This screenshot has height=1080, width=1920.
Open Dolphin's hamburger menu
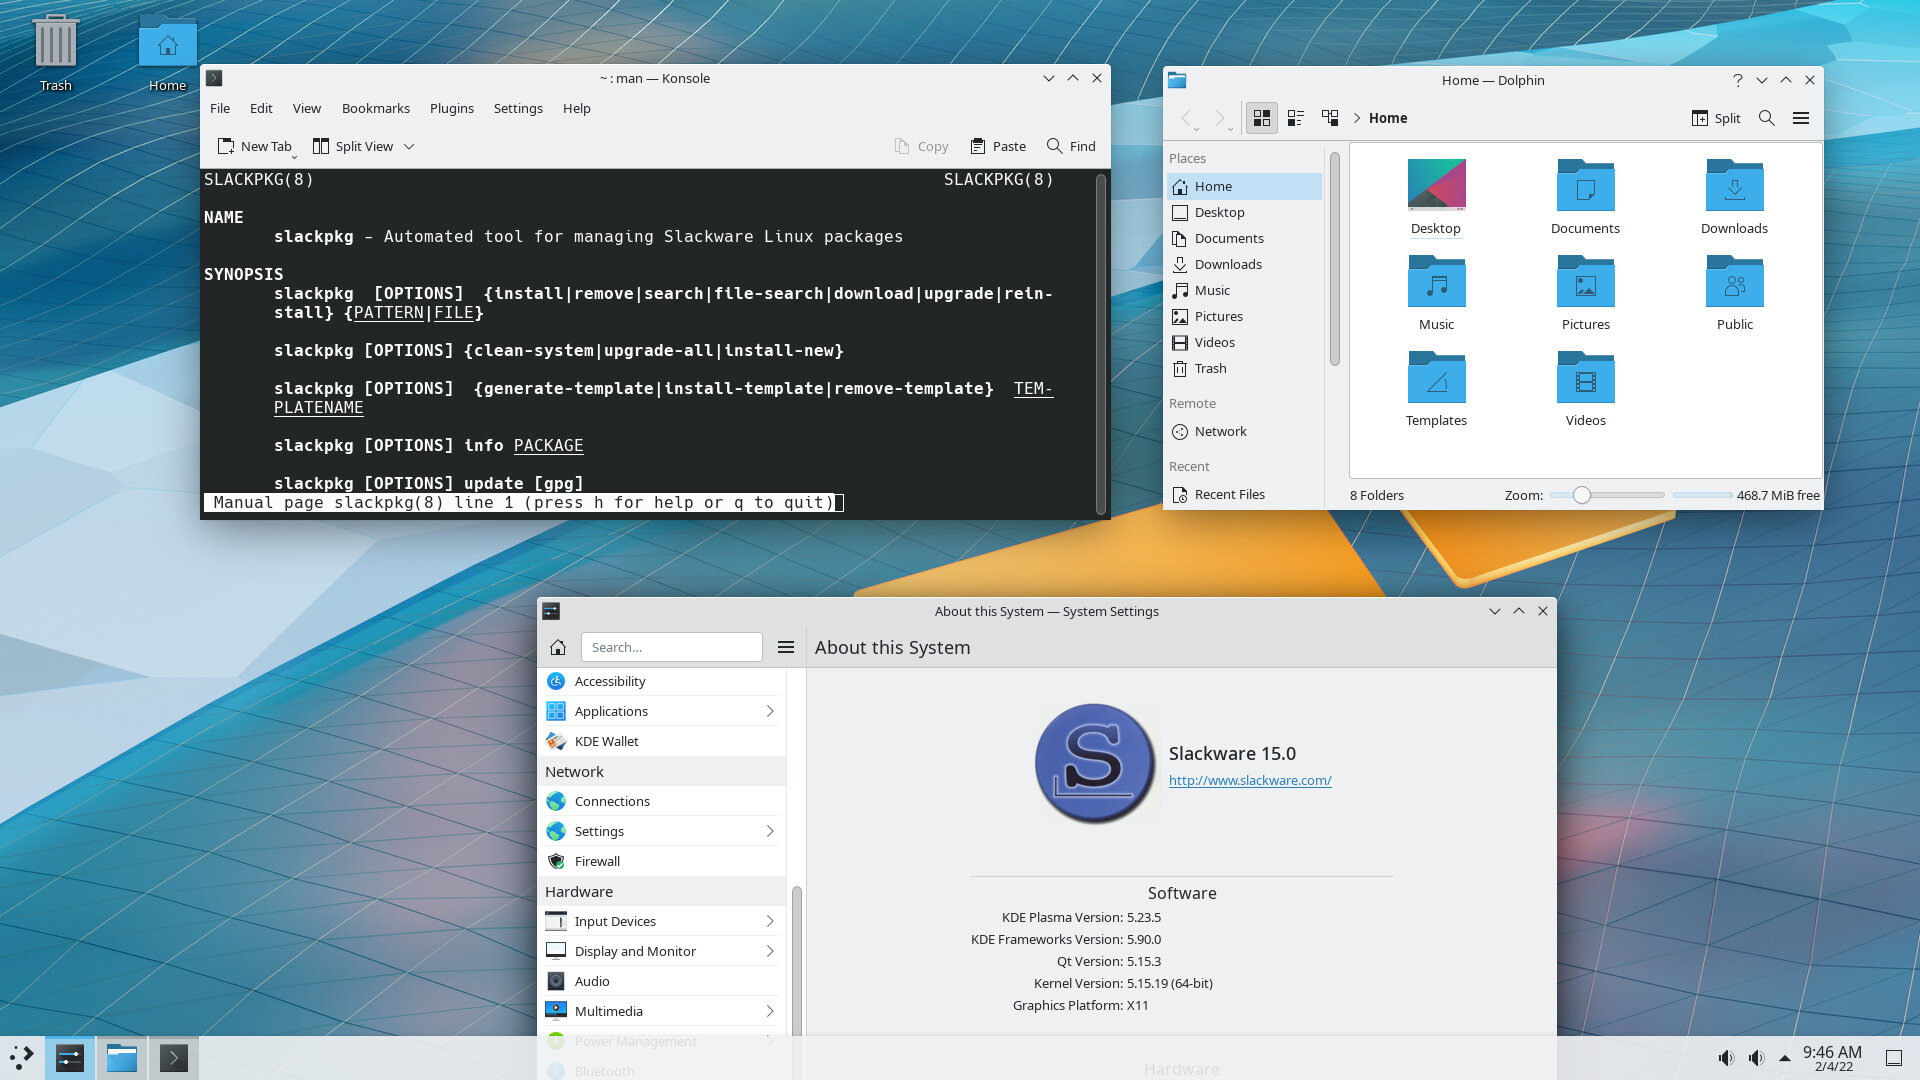(1801, 118)
